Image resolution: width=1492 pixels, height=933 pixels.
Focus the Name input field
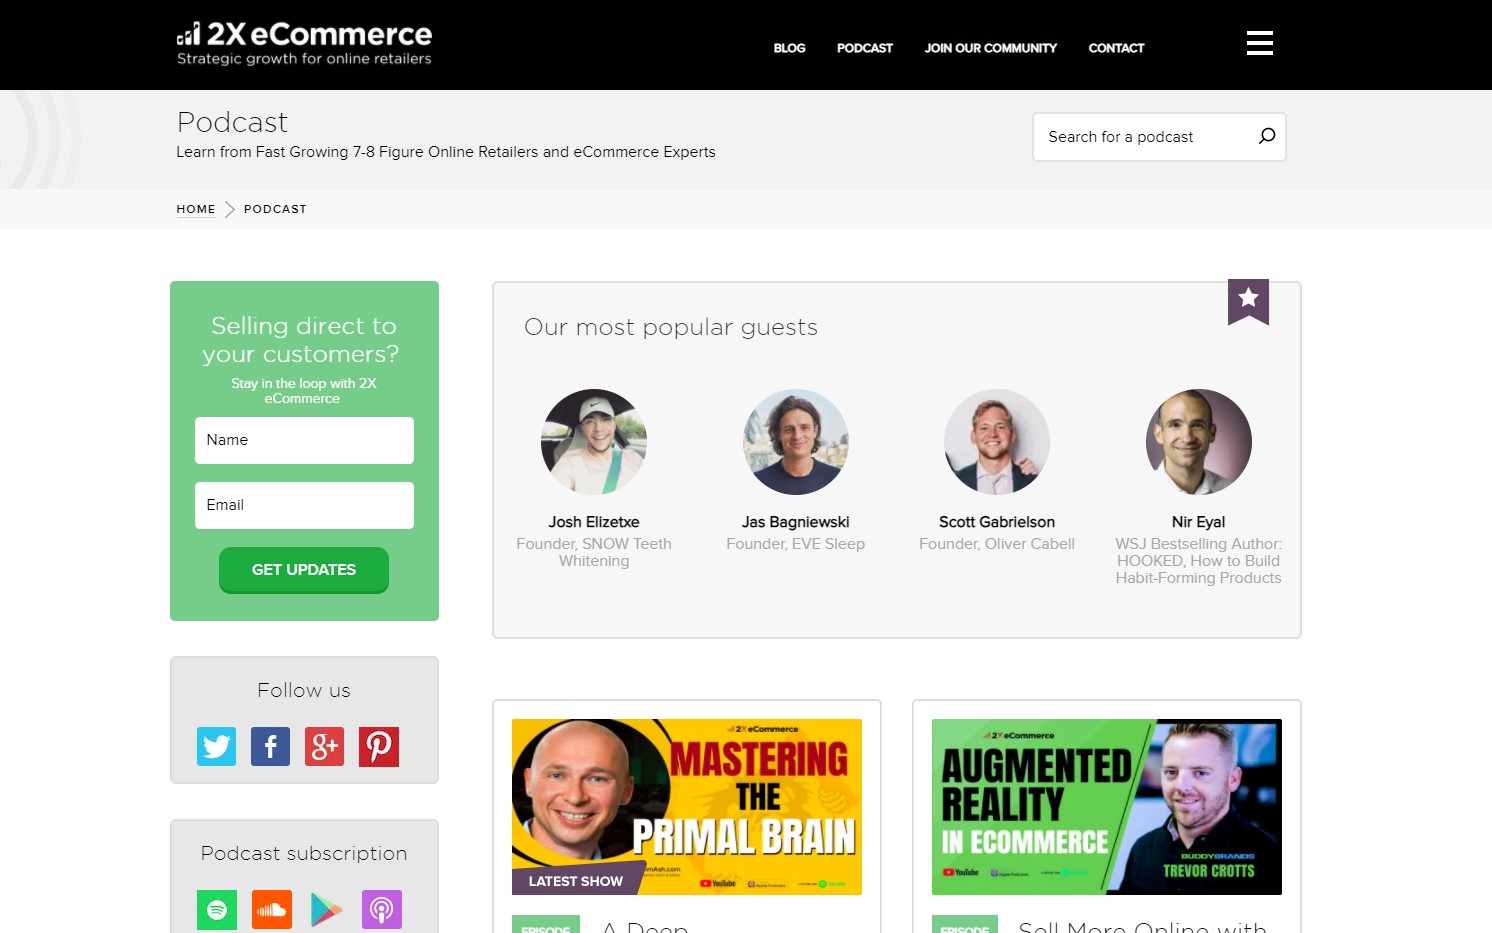point(304,440)
